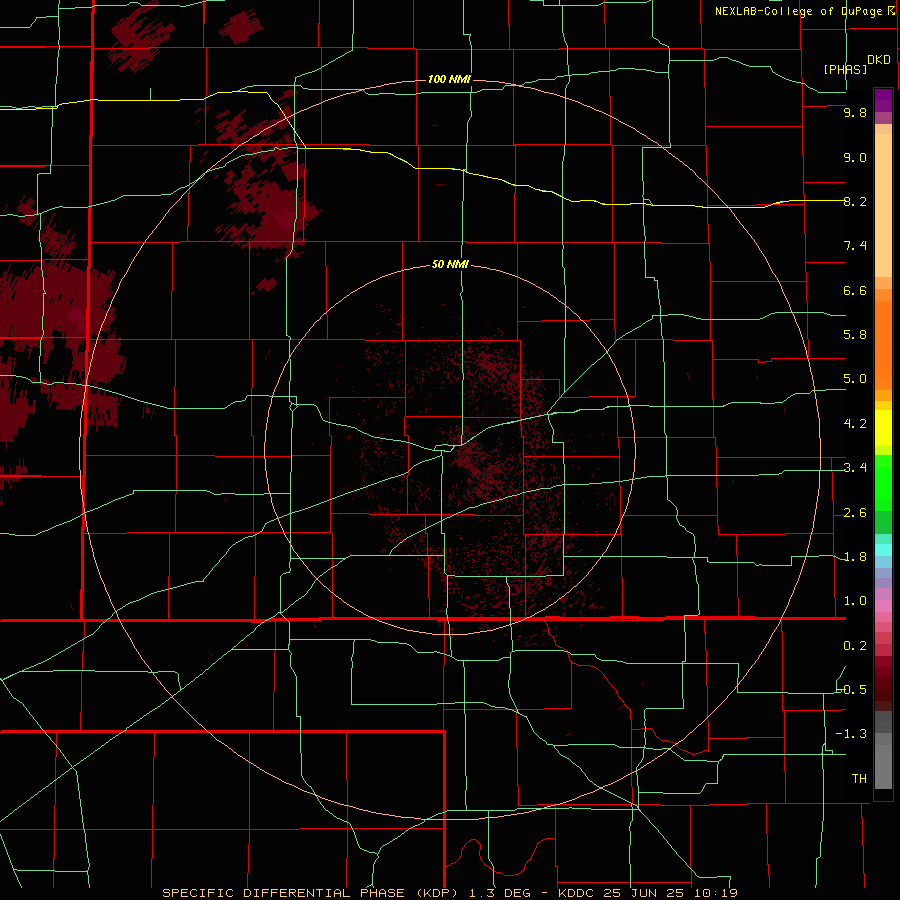Click the 50 NMI range ring label
Screen dimensions: 900x900
tap(450, 264)
